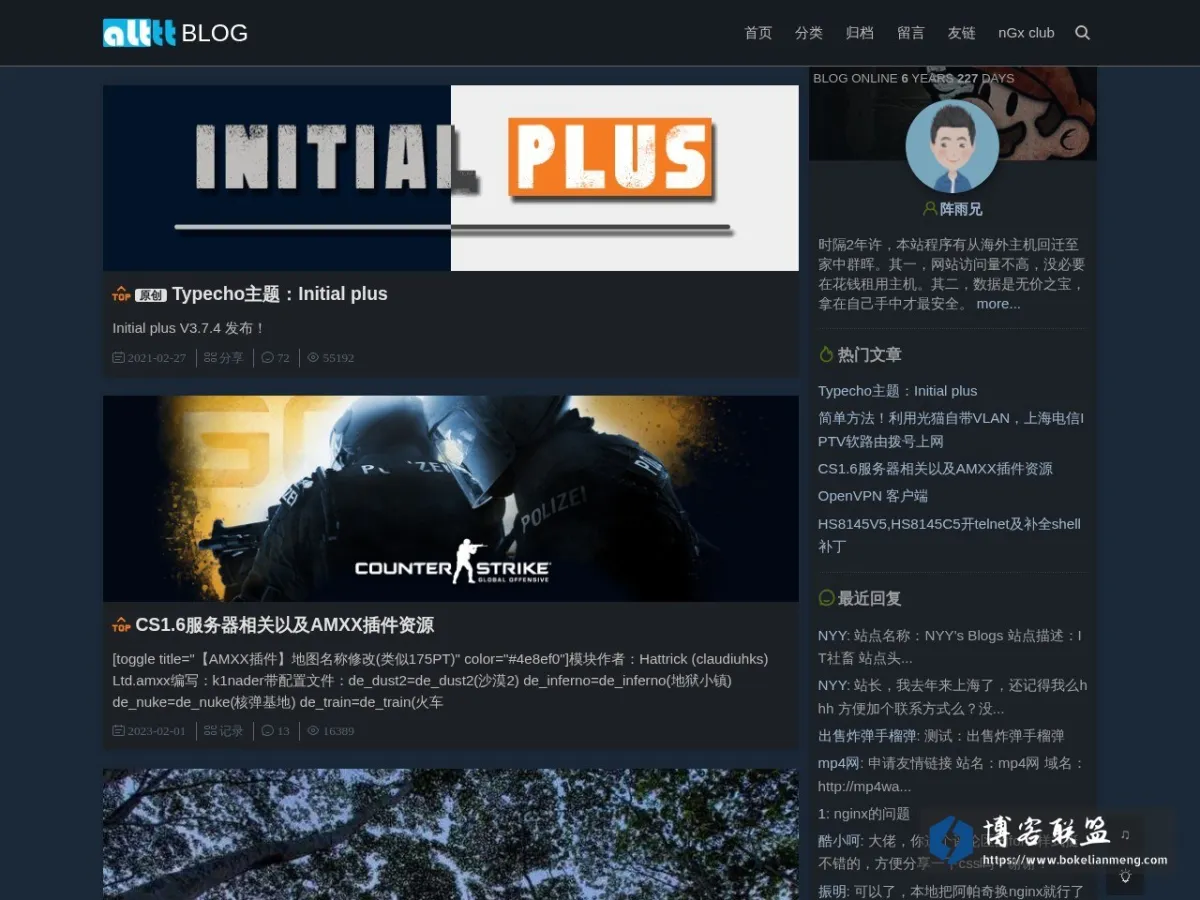
Task: Open recent reply mp4网: 申请友情链接
Action: pyautogui.click(x=951, y=775)
